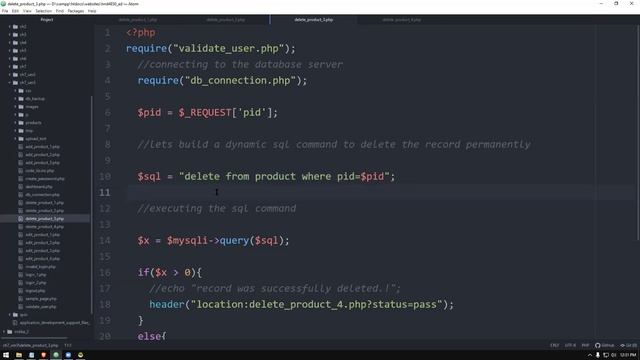Click the add_product_1.php file icon

21,147
